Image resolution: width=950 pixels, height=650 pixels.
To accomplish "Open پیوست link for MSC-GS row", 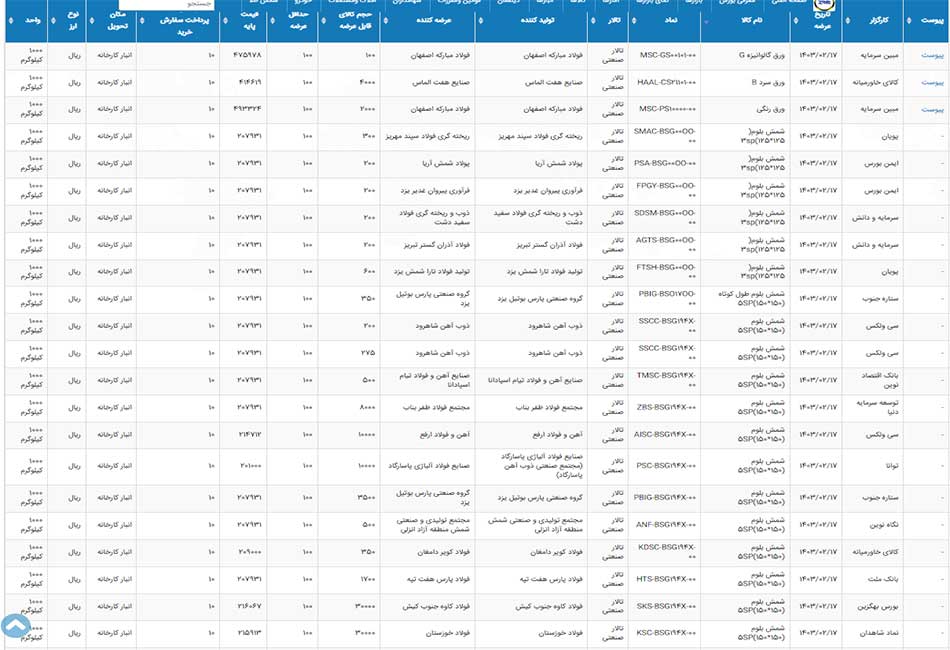I will pos(932,55).
